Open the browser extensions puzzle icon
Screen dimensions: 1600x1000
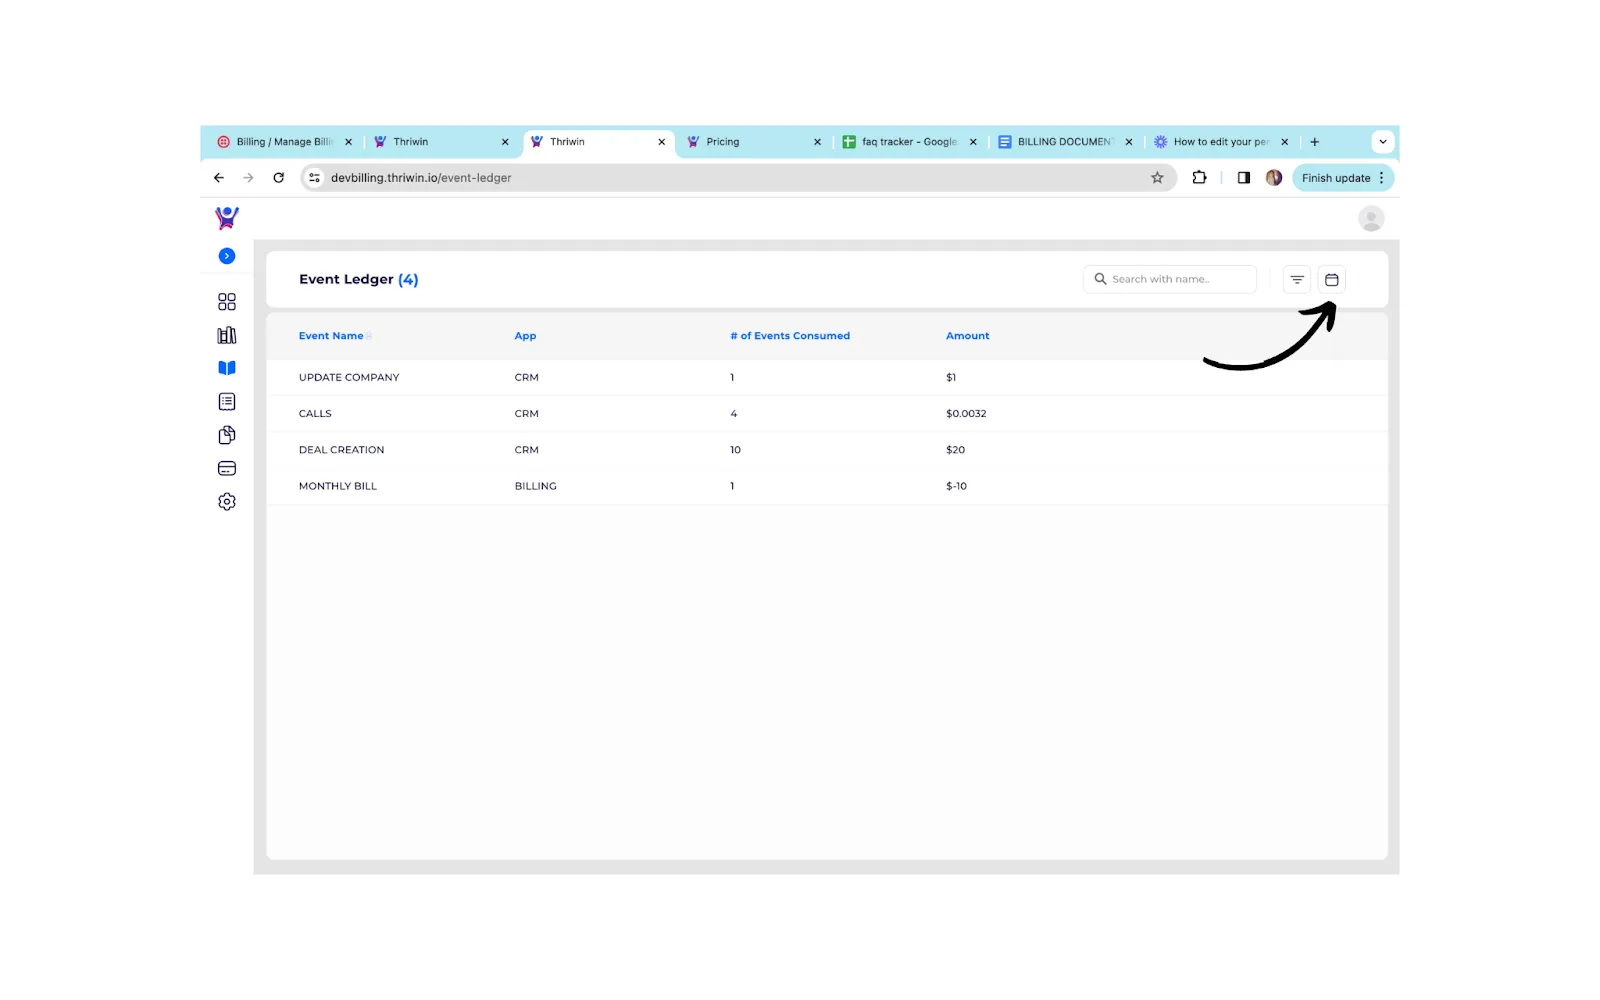[x=1199, y=178]
